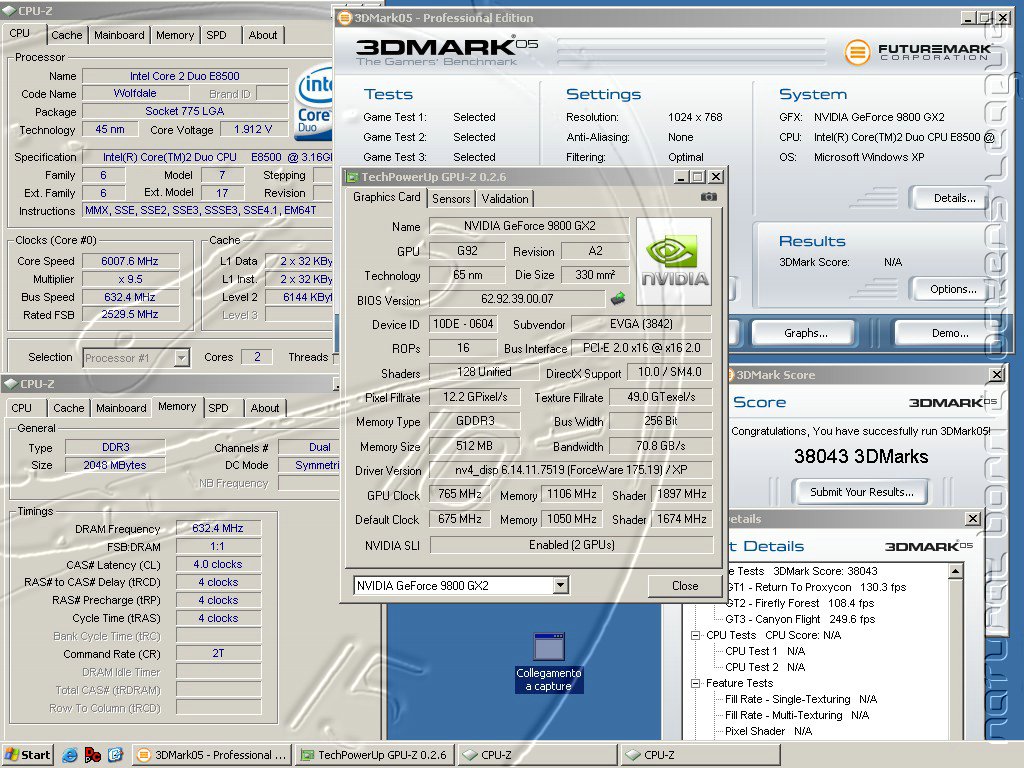
Task: Click the BIOS save icon beside BIOS Version
Action: point(618,299)
